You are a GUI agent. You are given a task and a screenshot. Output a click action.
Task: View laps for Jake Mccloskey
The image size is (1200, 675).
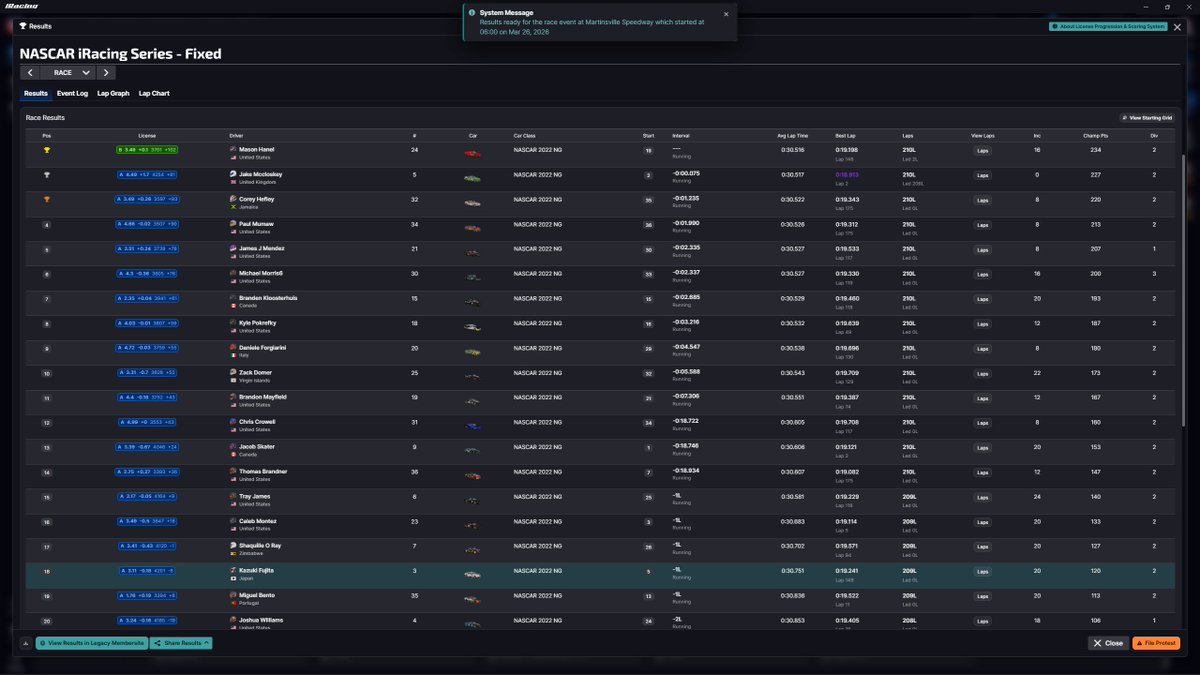point(983,175)
